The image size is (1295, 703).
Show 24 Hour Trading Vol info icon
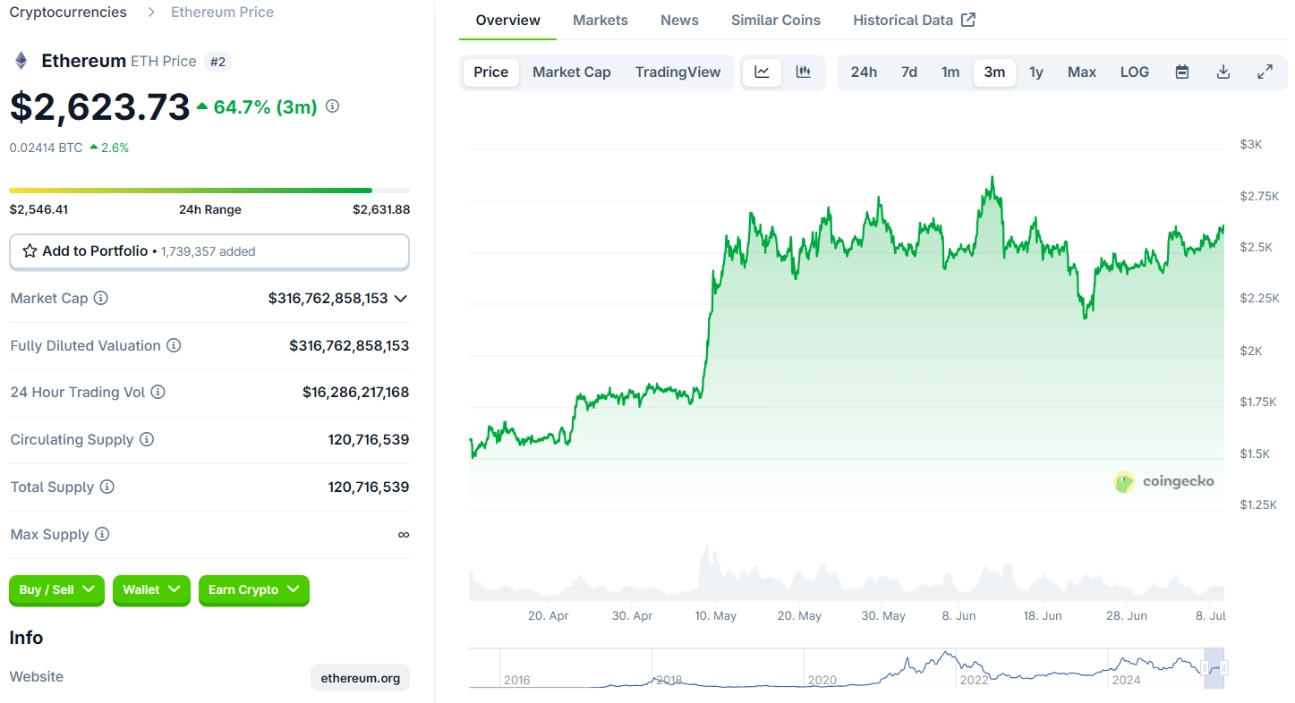pyautogui.click(x=158, y=392)
